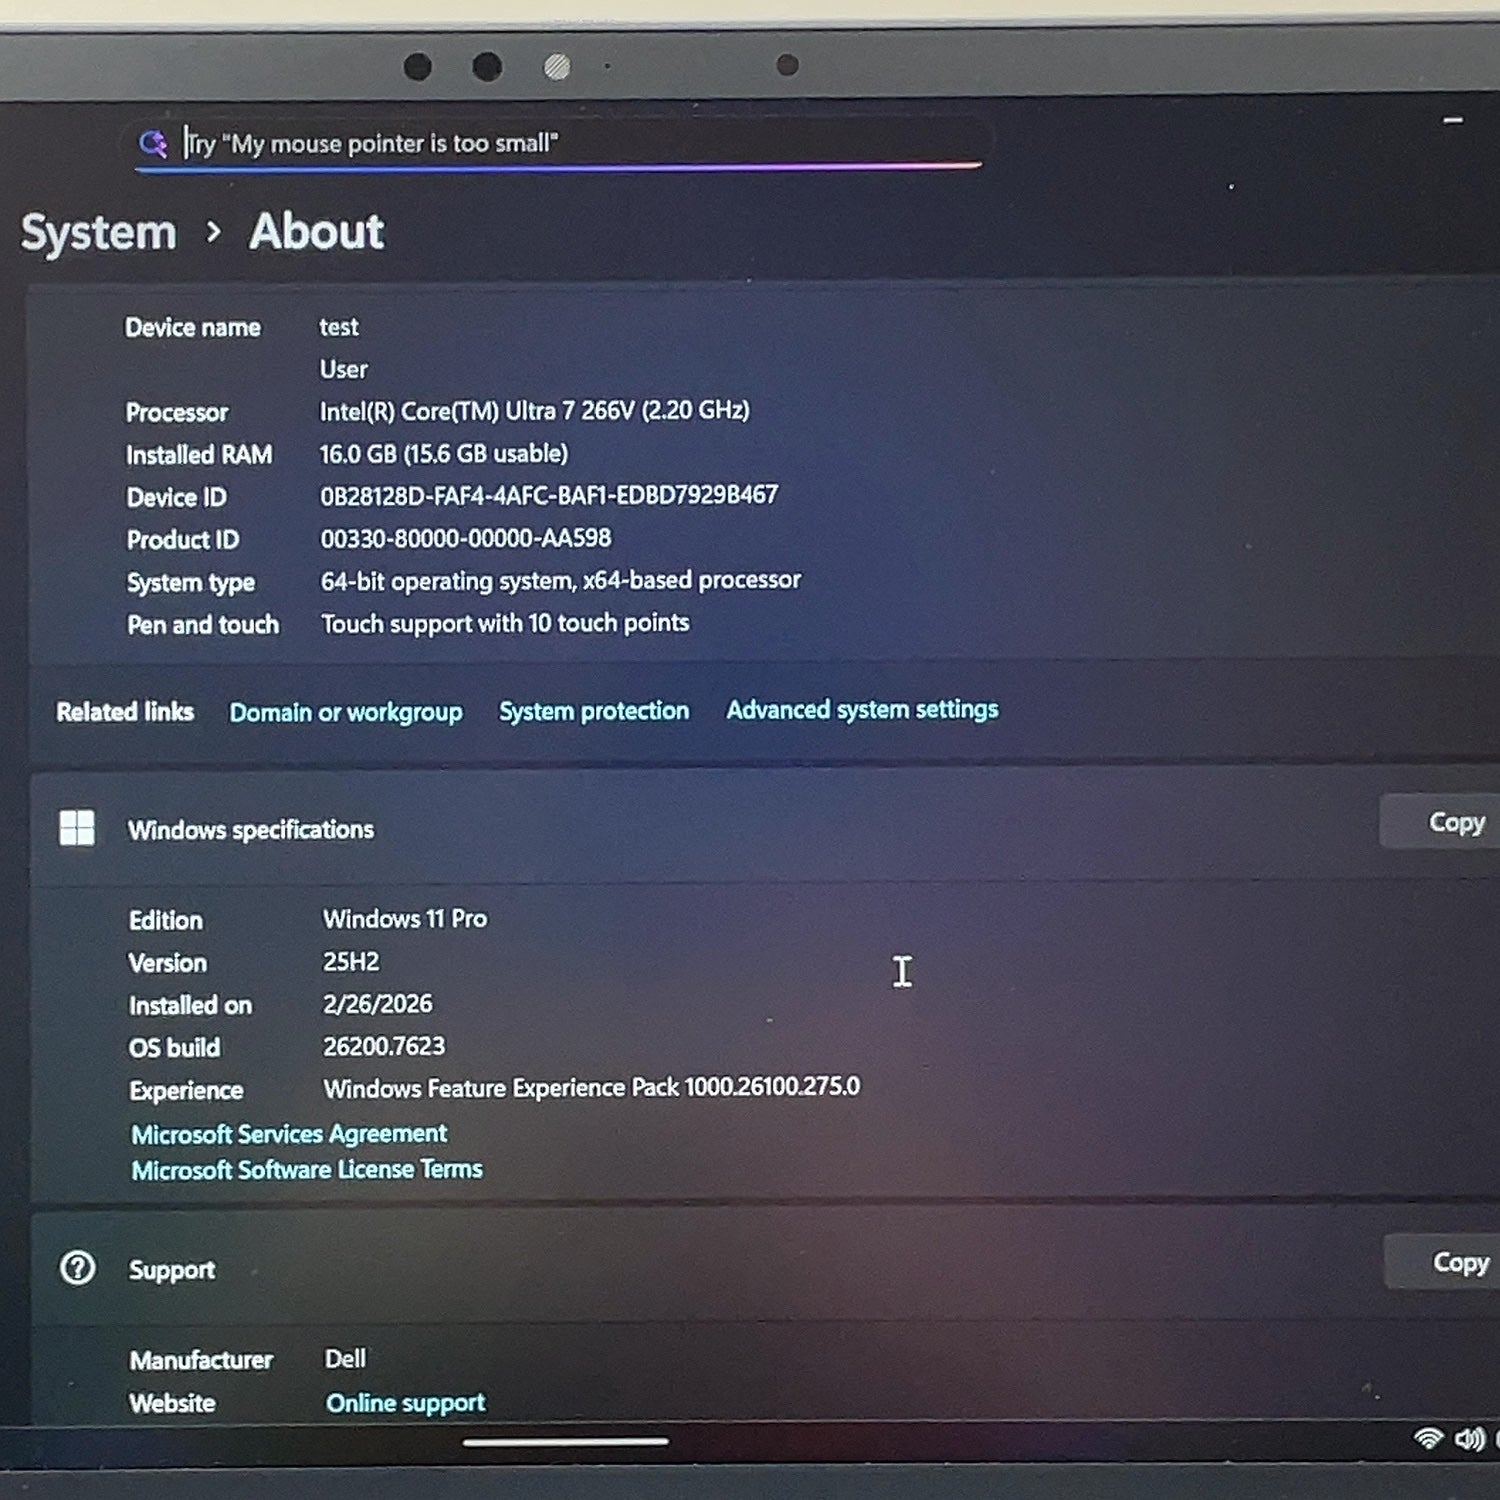Image resolution: width=1500 pixels, height=1500 pixels.
Task: Select the OS build value '26200.7623'
Action: (384, 1046)
